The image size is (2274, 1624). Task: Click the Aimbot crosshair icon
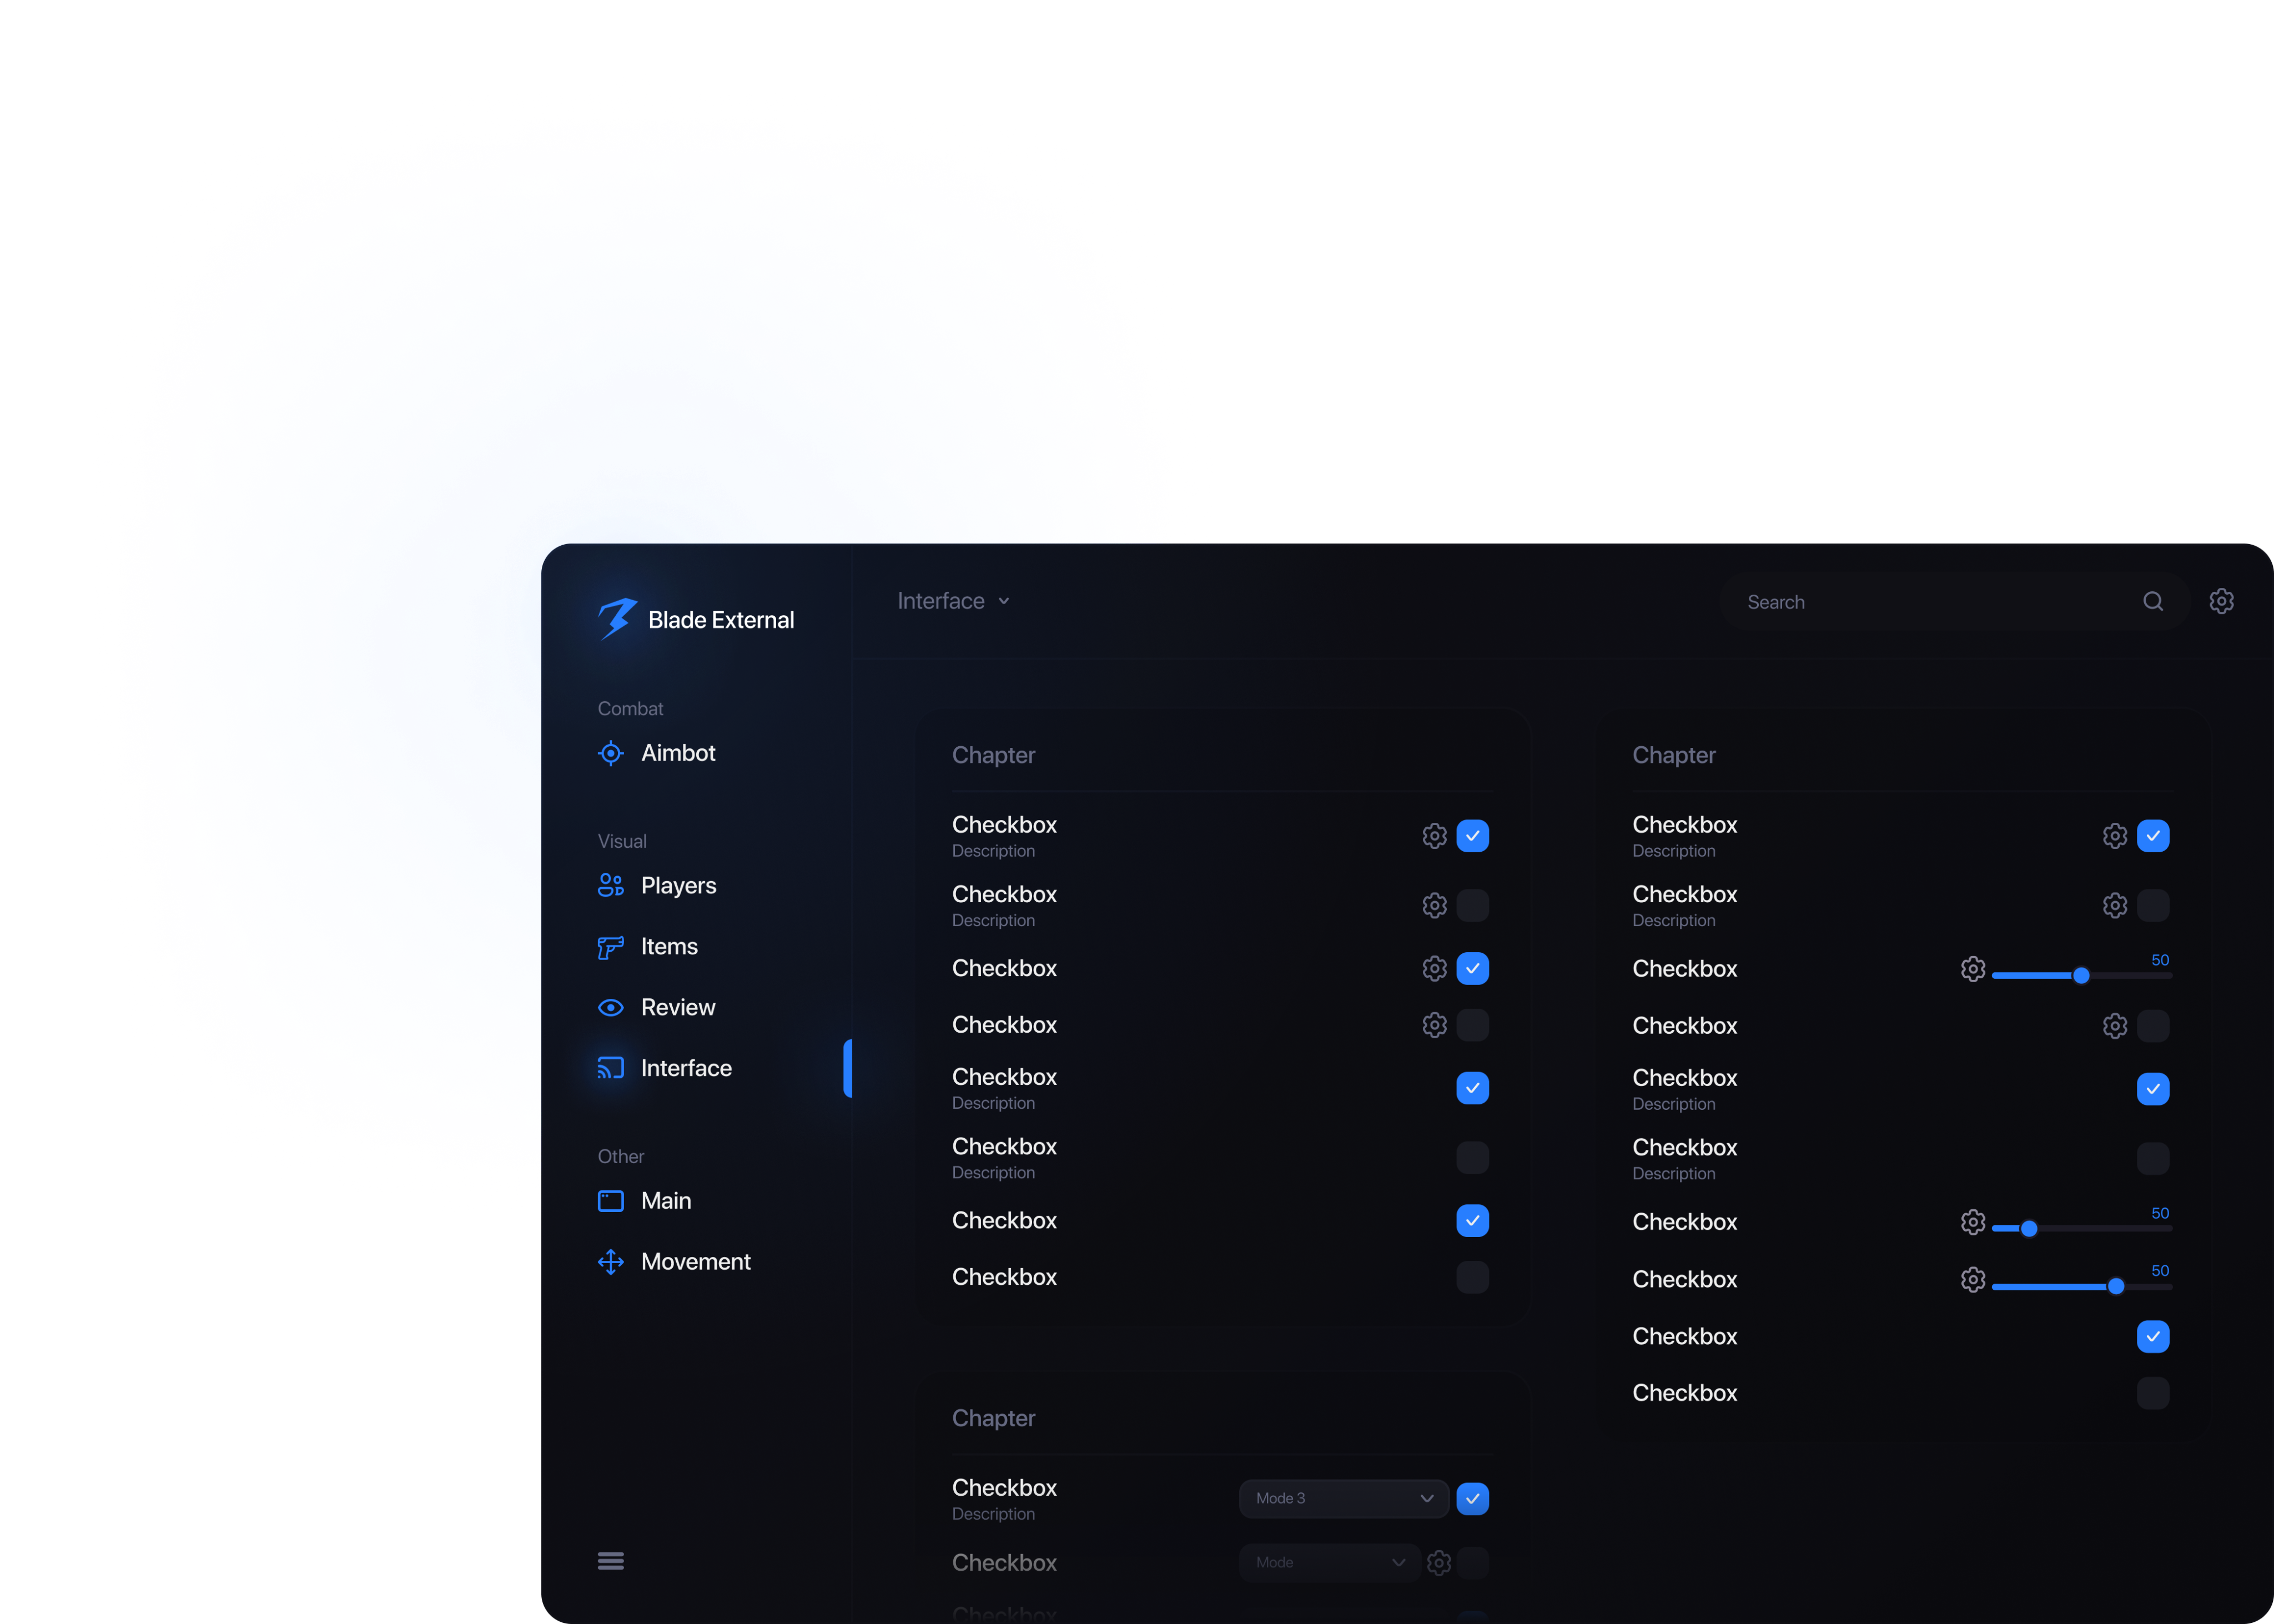(x=610, y=753)
